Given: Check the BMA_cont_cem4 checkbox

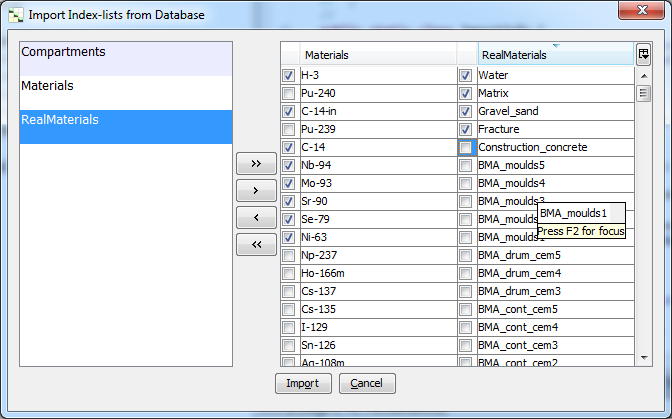Looking at the screenshot, I should [465, 328].
